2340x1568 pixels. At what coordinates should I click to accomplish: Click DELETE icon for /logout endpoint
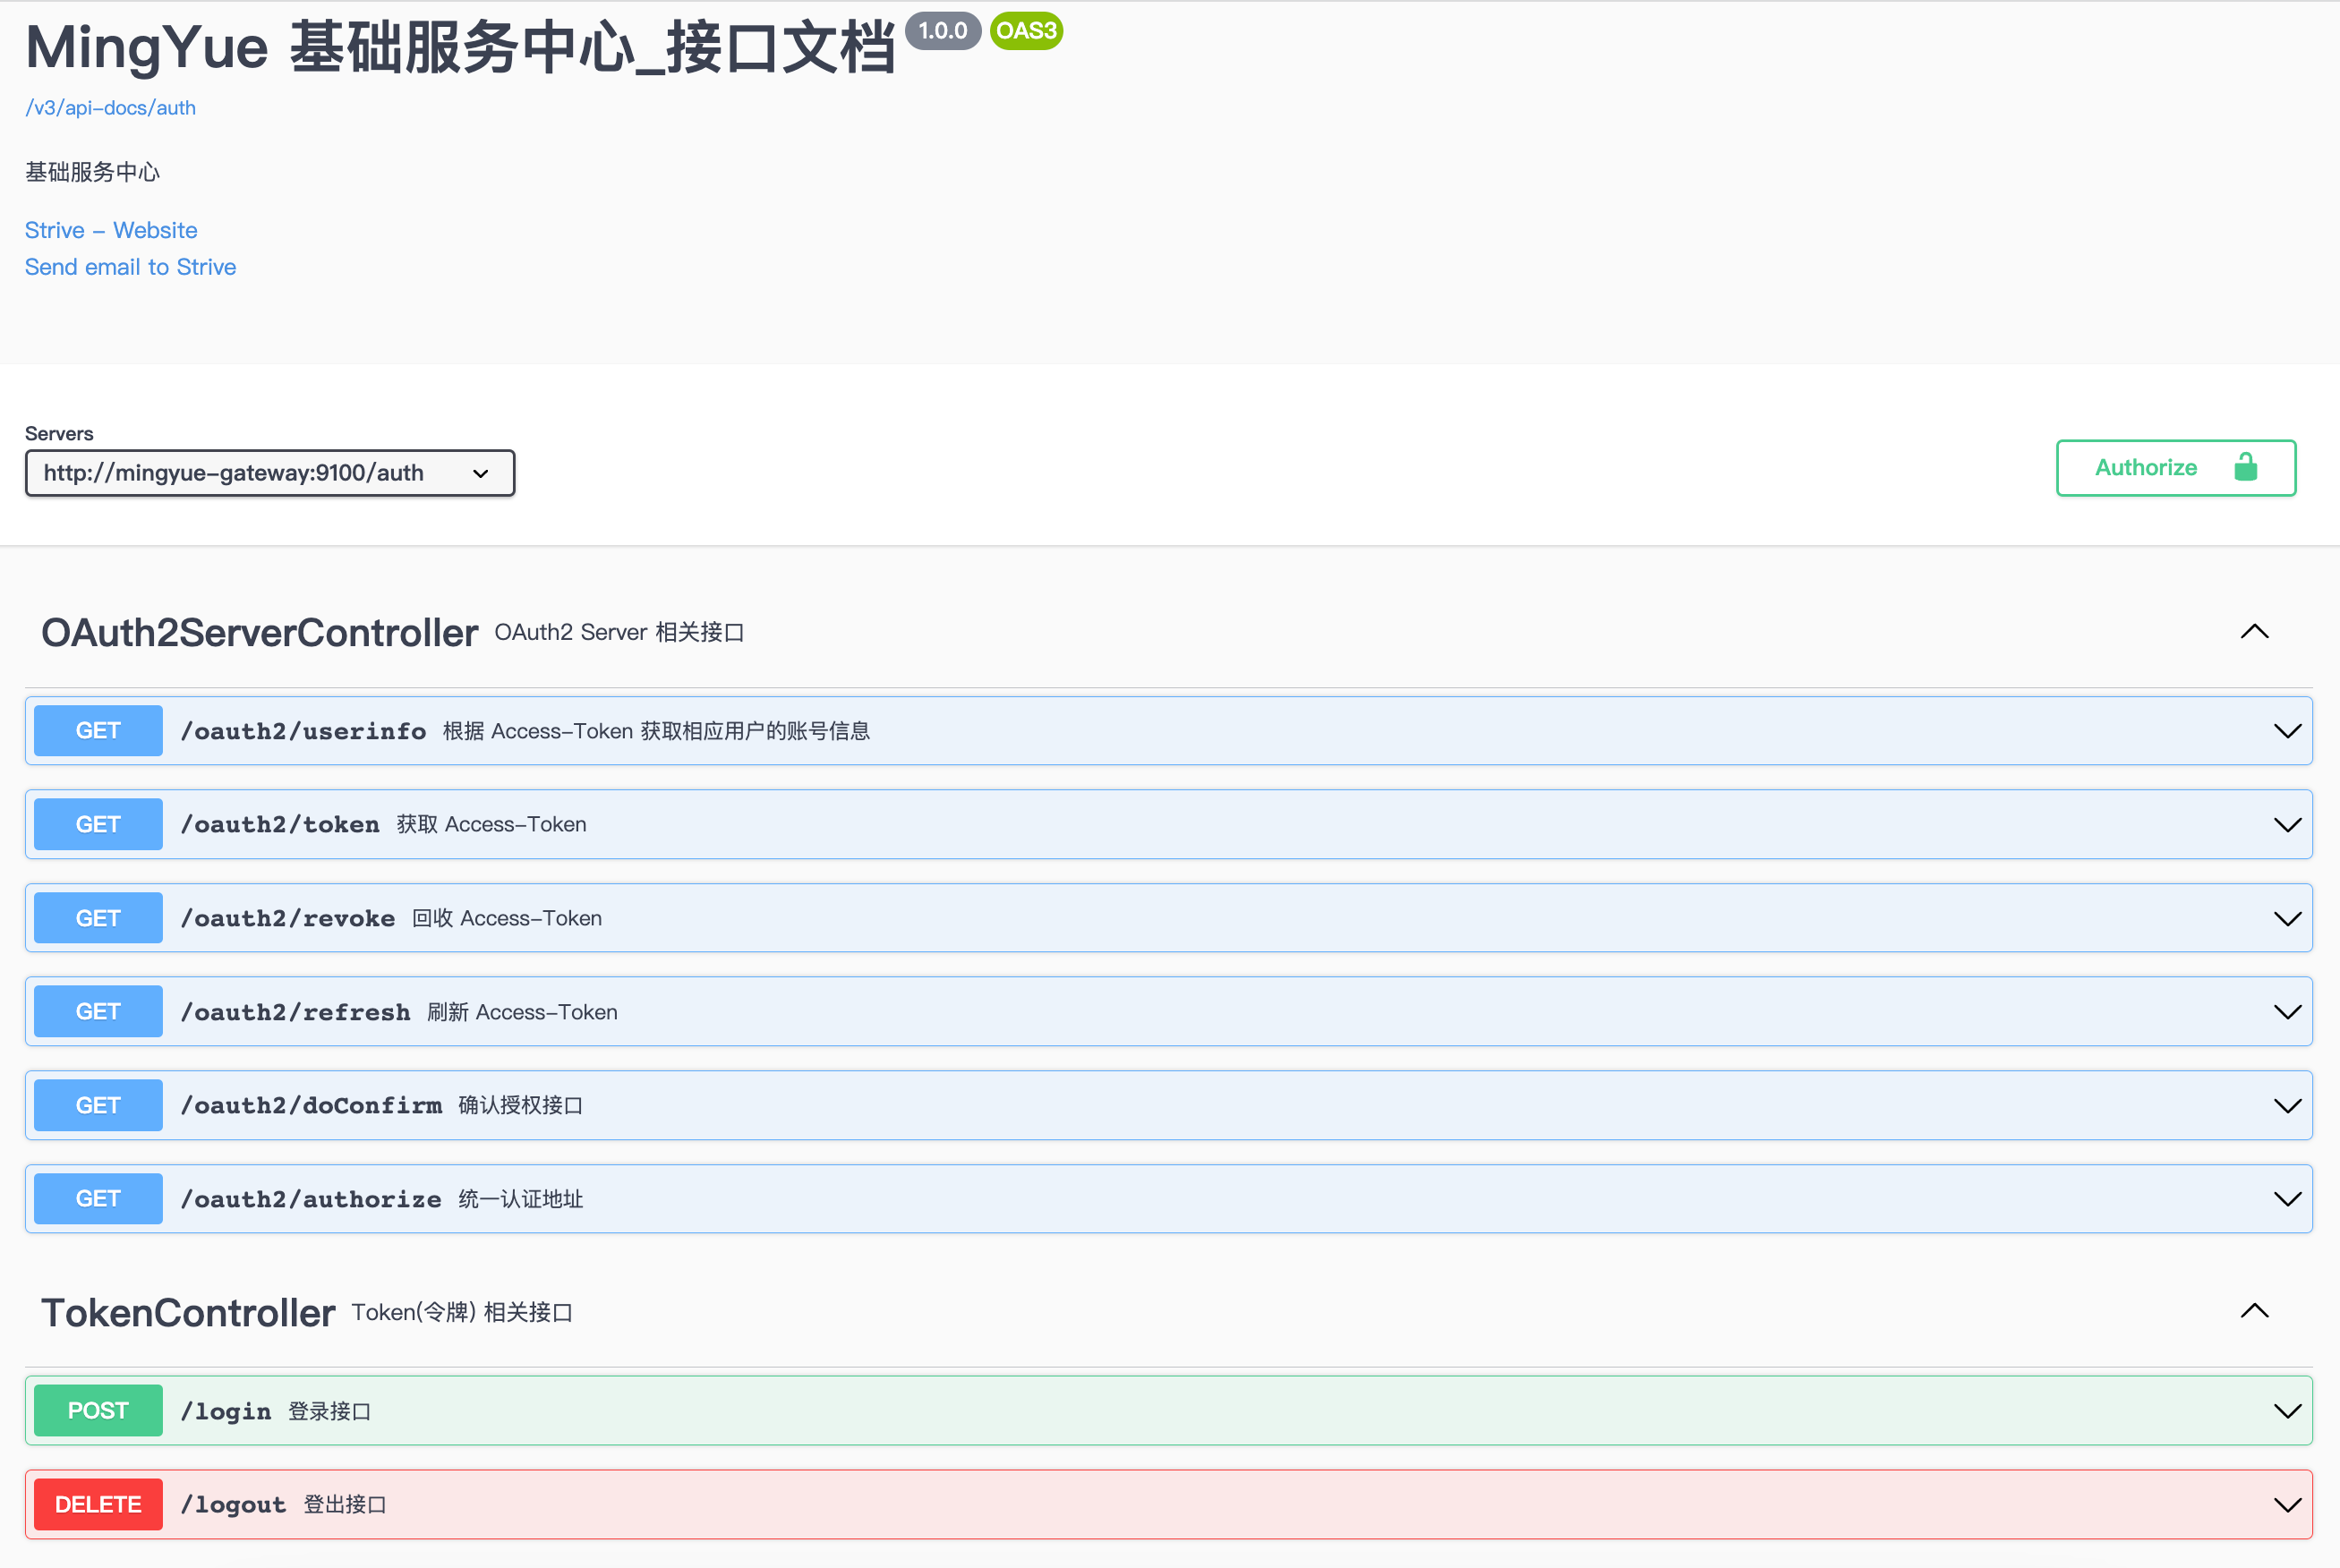tap(99, 1504)
